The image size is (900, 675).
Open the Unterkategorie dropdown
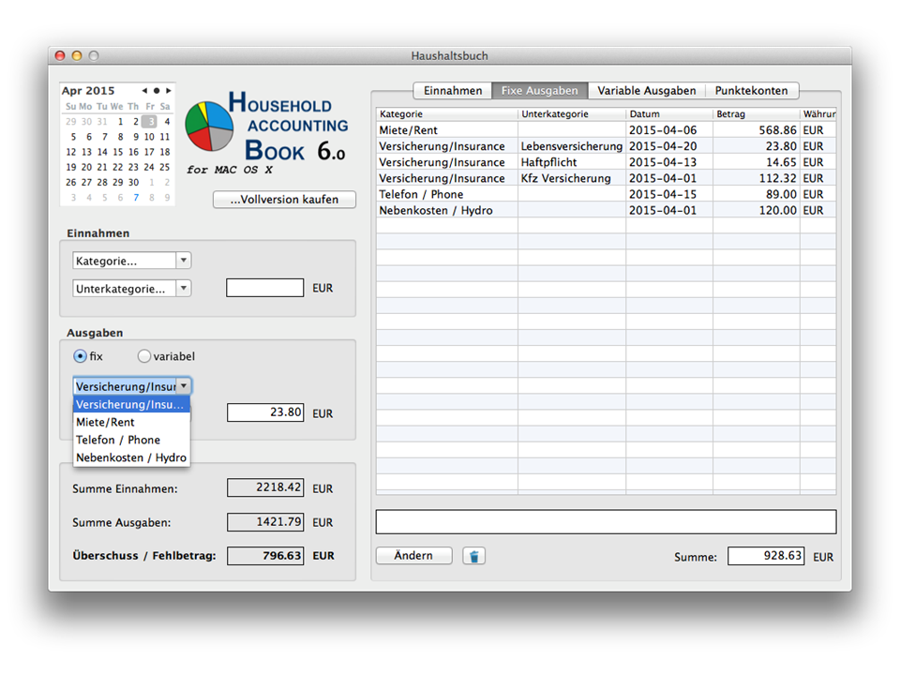pos(131,289)
